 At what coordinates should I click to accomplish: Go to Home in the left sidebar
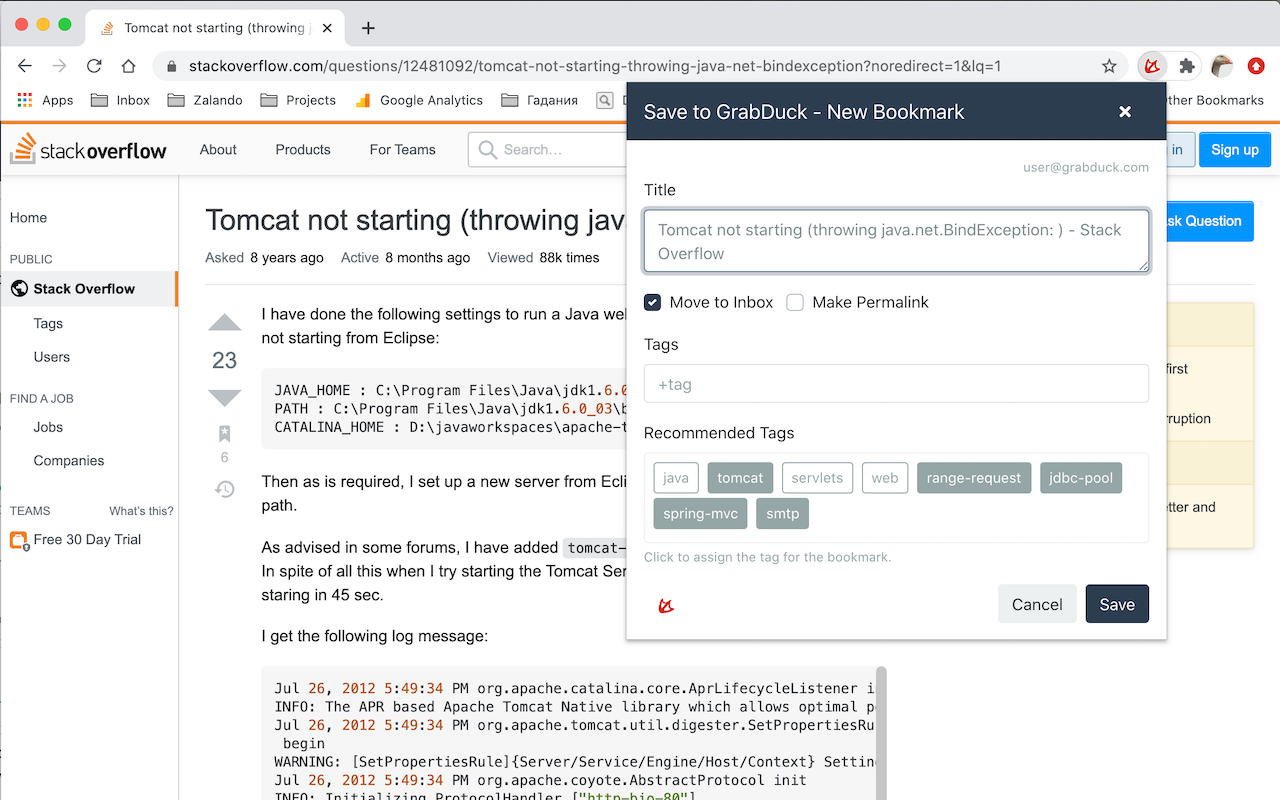point(28,218)
